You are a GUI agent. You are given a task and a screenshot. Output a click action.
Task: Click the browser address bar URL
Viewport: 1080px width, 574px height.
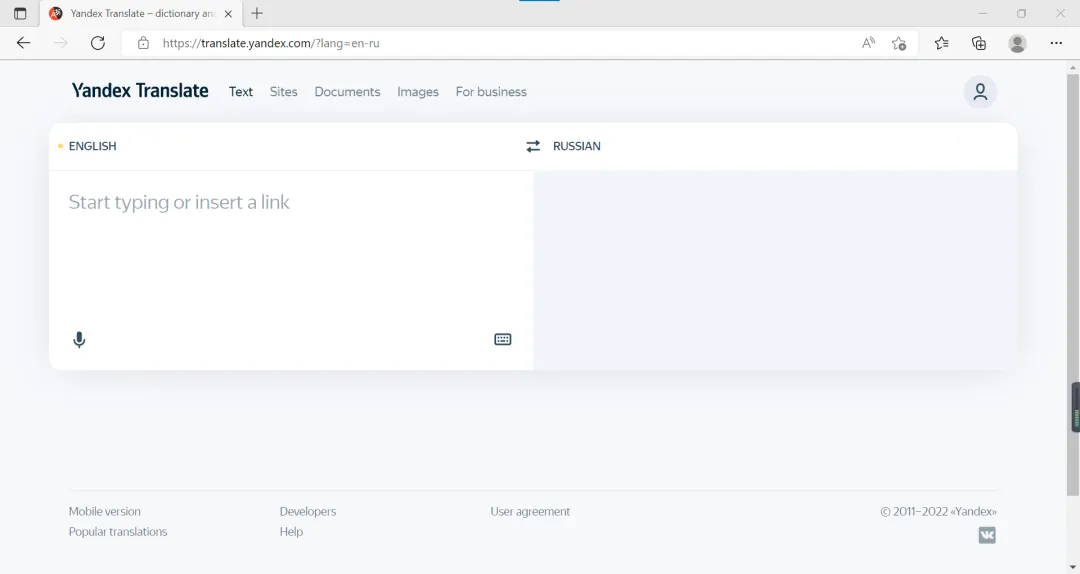(x=271, y=43)
